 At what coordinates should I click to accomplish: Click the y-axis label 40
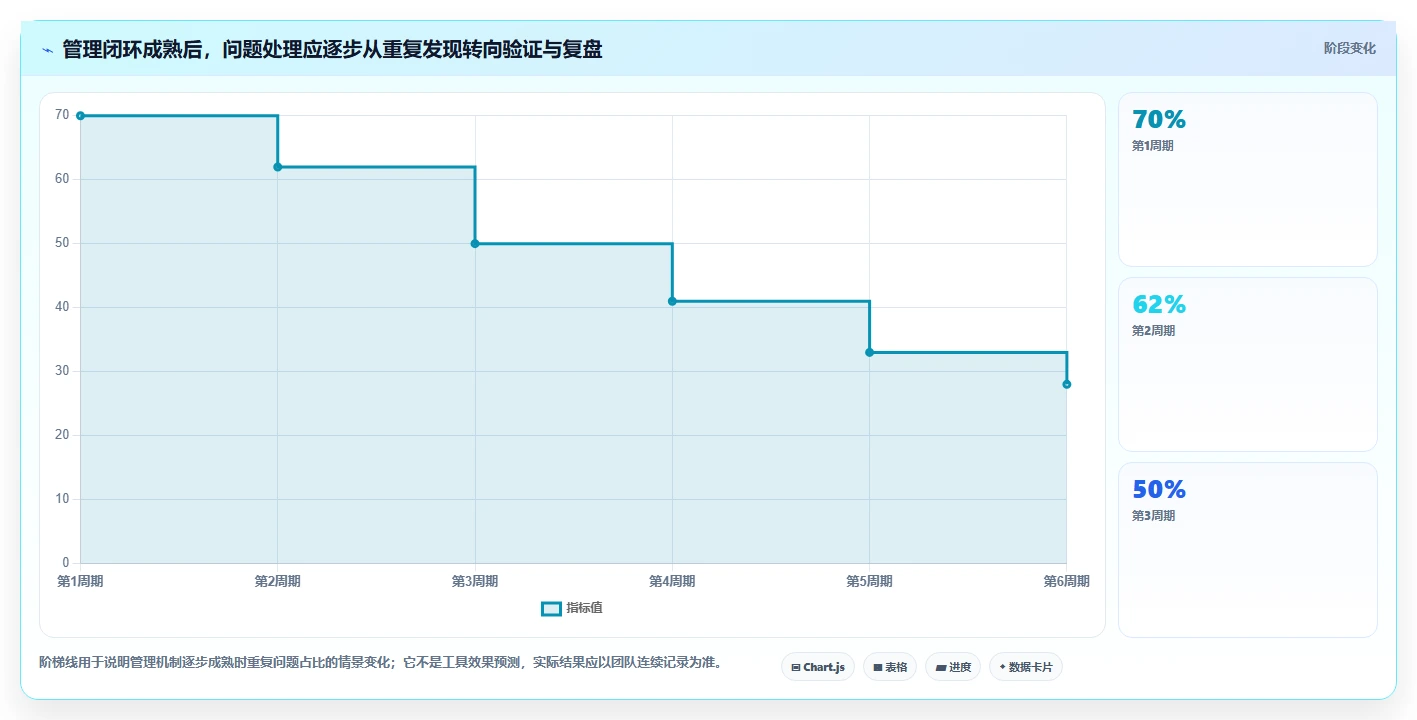click(63, 307)
